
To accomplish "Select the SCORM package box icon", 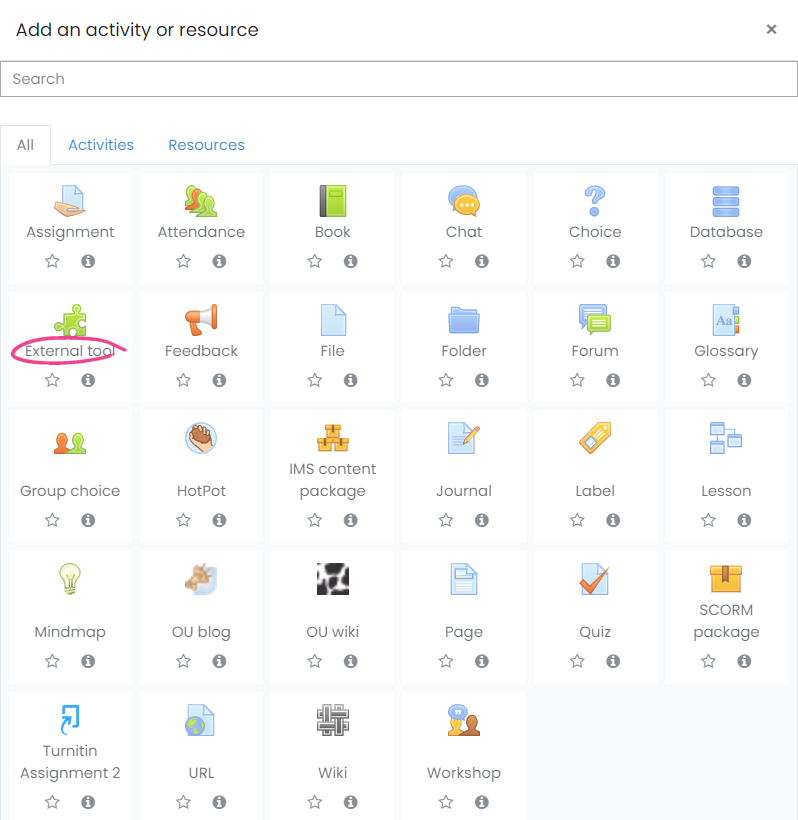I will point(726,579).
